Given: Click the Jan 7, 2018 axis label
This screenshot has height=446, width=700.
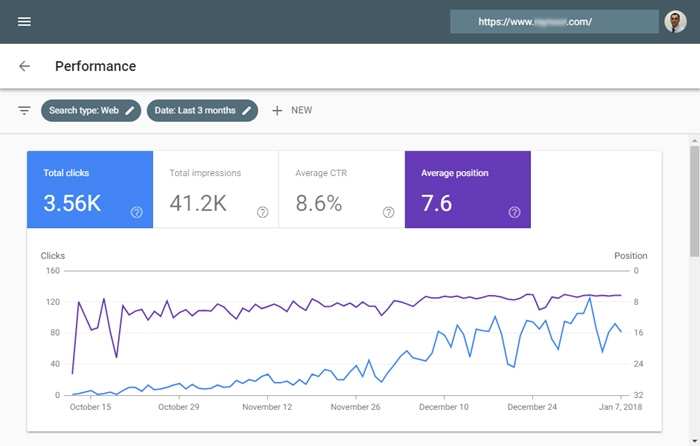Looking at the screenshot, I should pyautogui.click(x=620, y=407).
